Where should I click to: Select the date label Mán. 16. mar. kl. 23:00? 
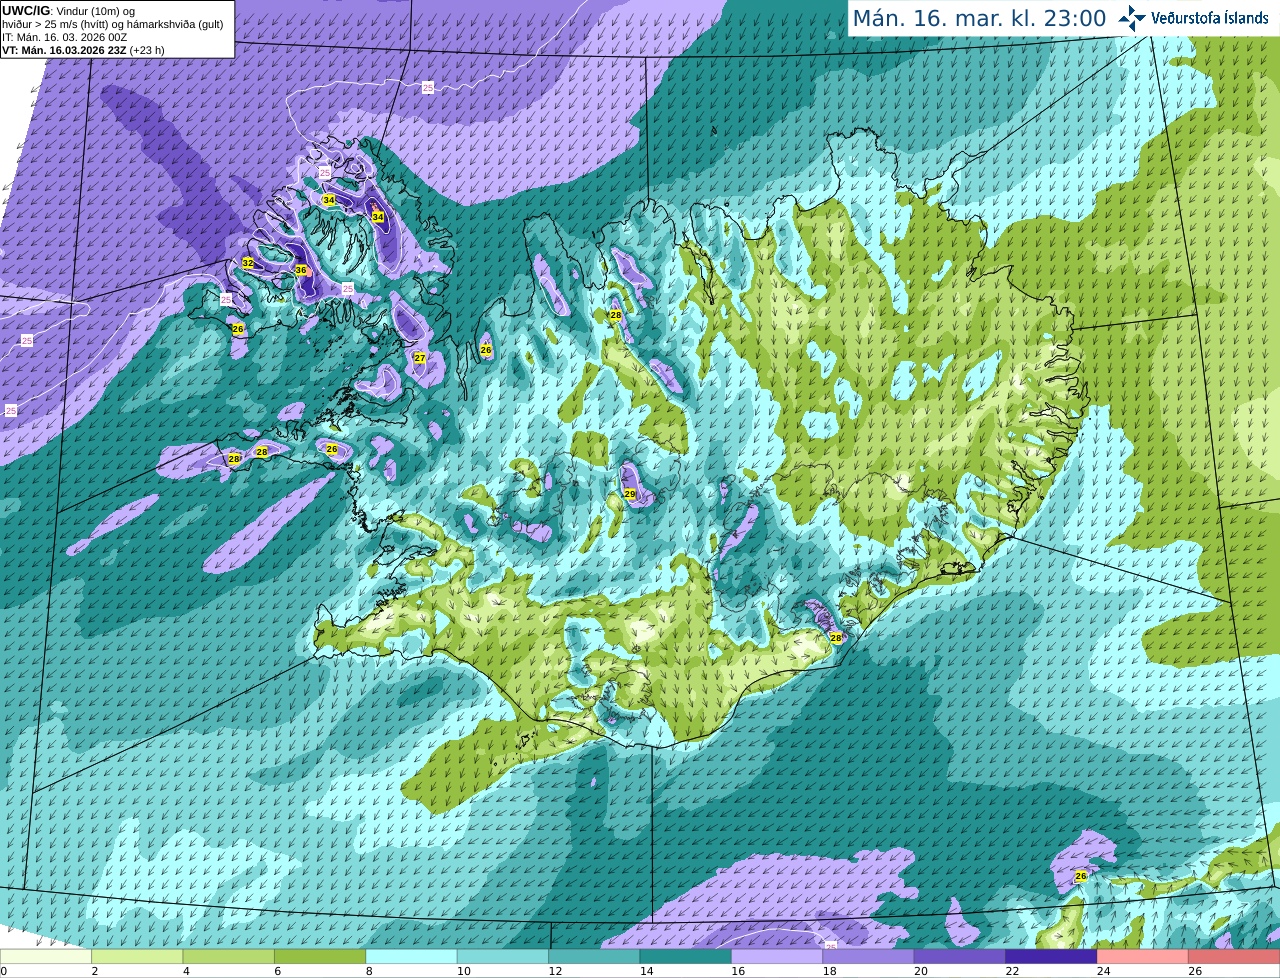pos(979,18)
